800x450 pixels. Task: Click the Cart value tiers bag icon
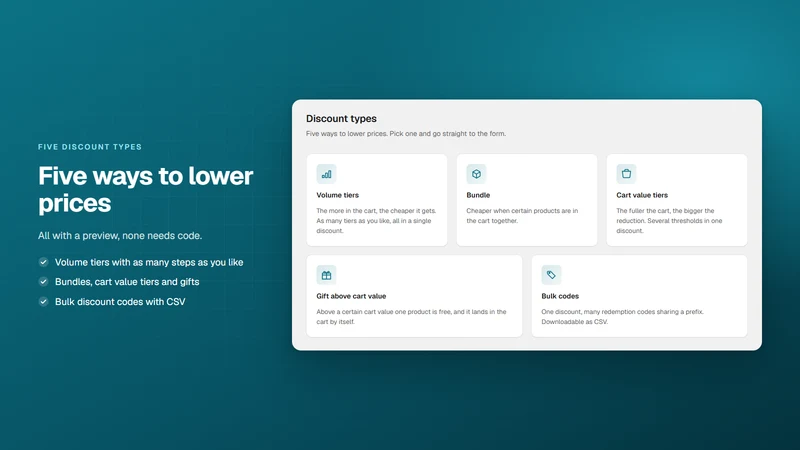click(x=626, y=174)
